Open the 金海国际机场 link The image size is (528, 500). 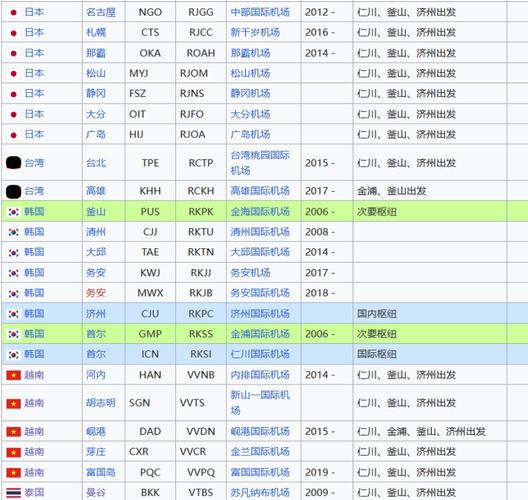point(260,212)
